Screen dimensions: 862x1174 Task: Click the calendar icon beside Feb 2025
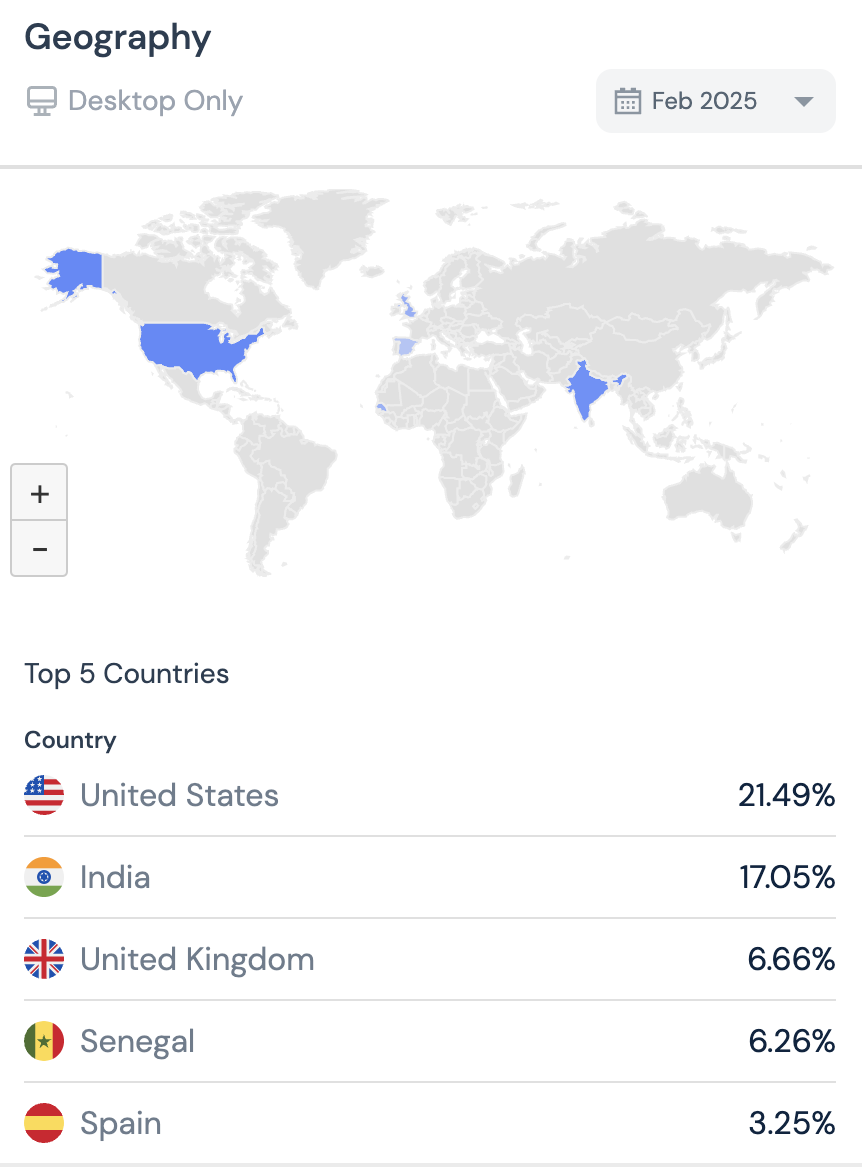627,101
